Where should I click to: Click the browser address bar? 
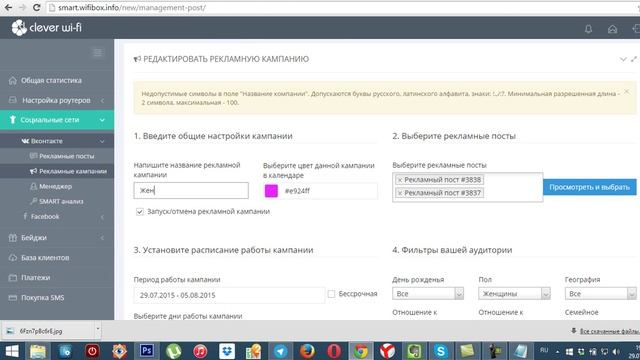coord(343,7)
